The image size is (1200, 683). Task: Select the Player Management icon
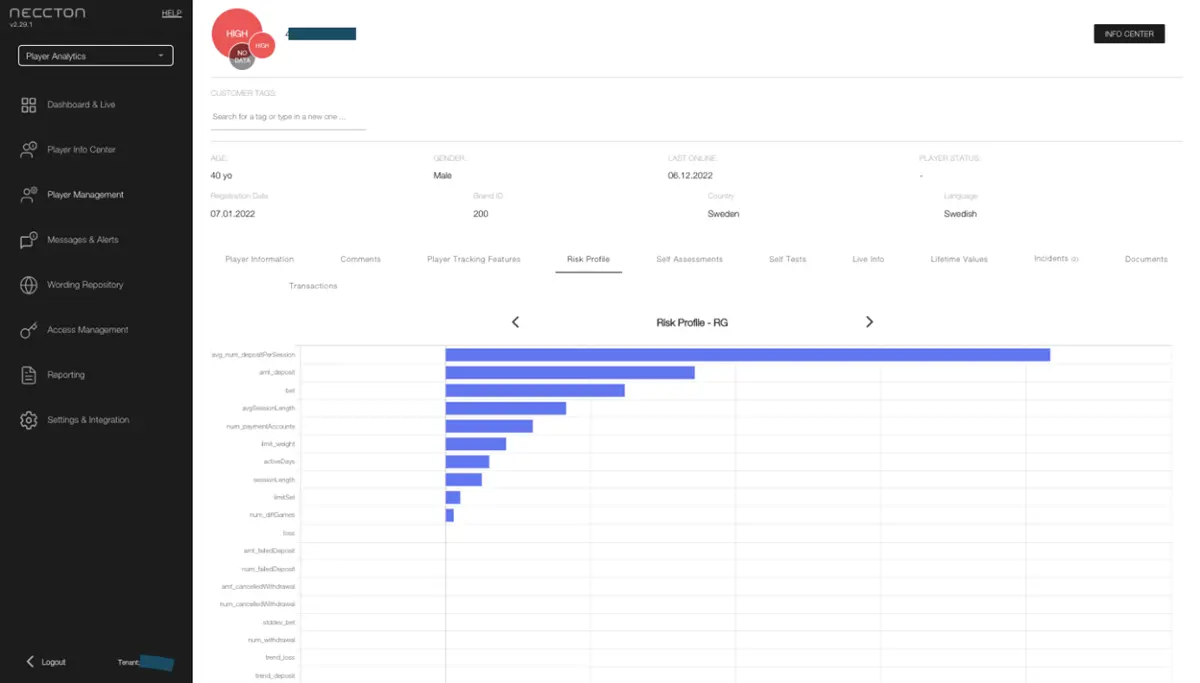(x=28, y=195)
